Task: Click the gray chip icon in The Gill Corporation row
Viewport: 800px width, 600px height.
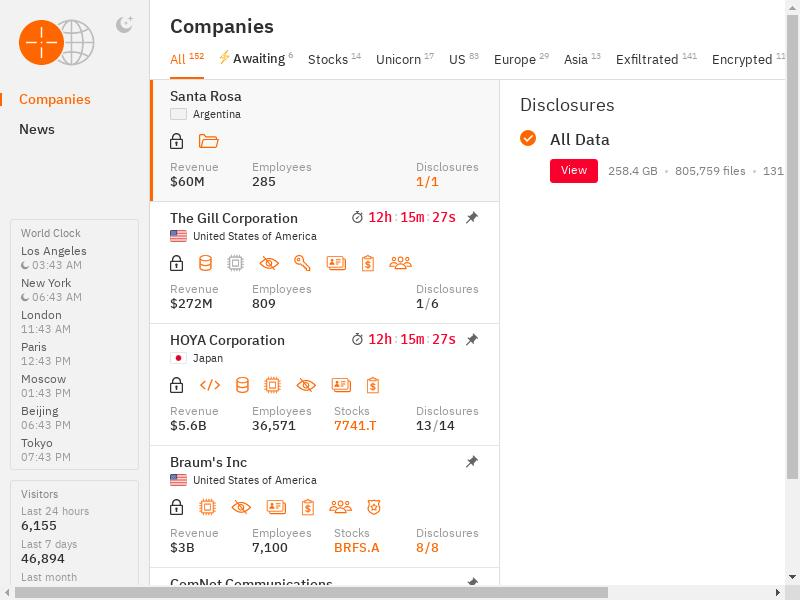Action: point(235,263)
